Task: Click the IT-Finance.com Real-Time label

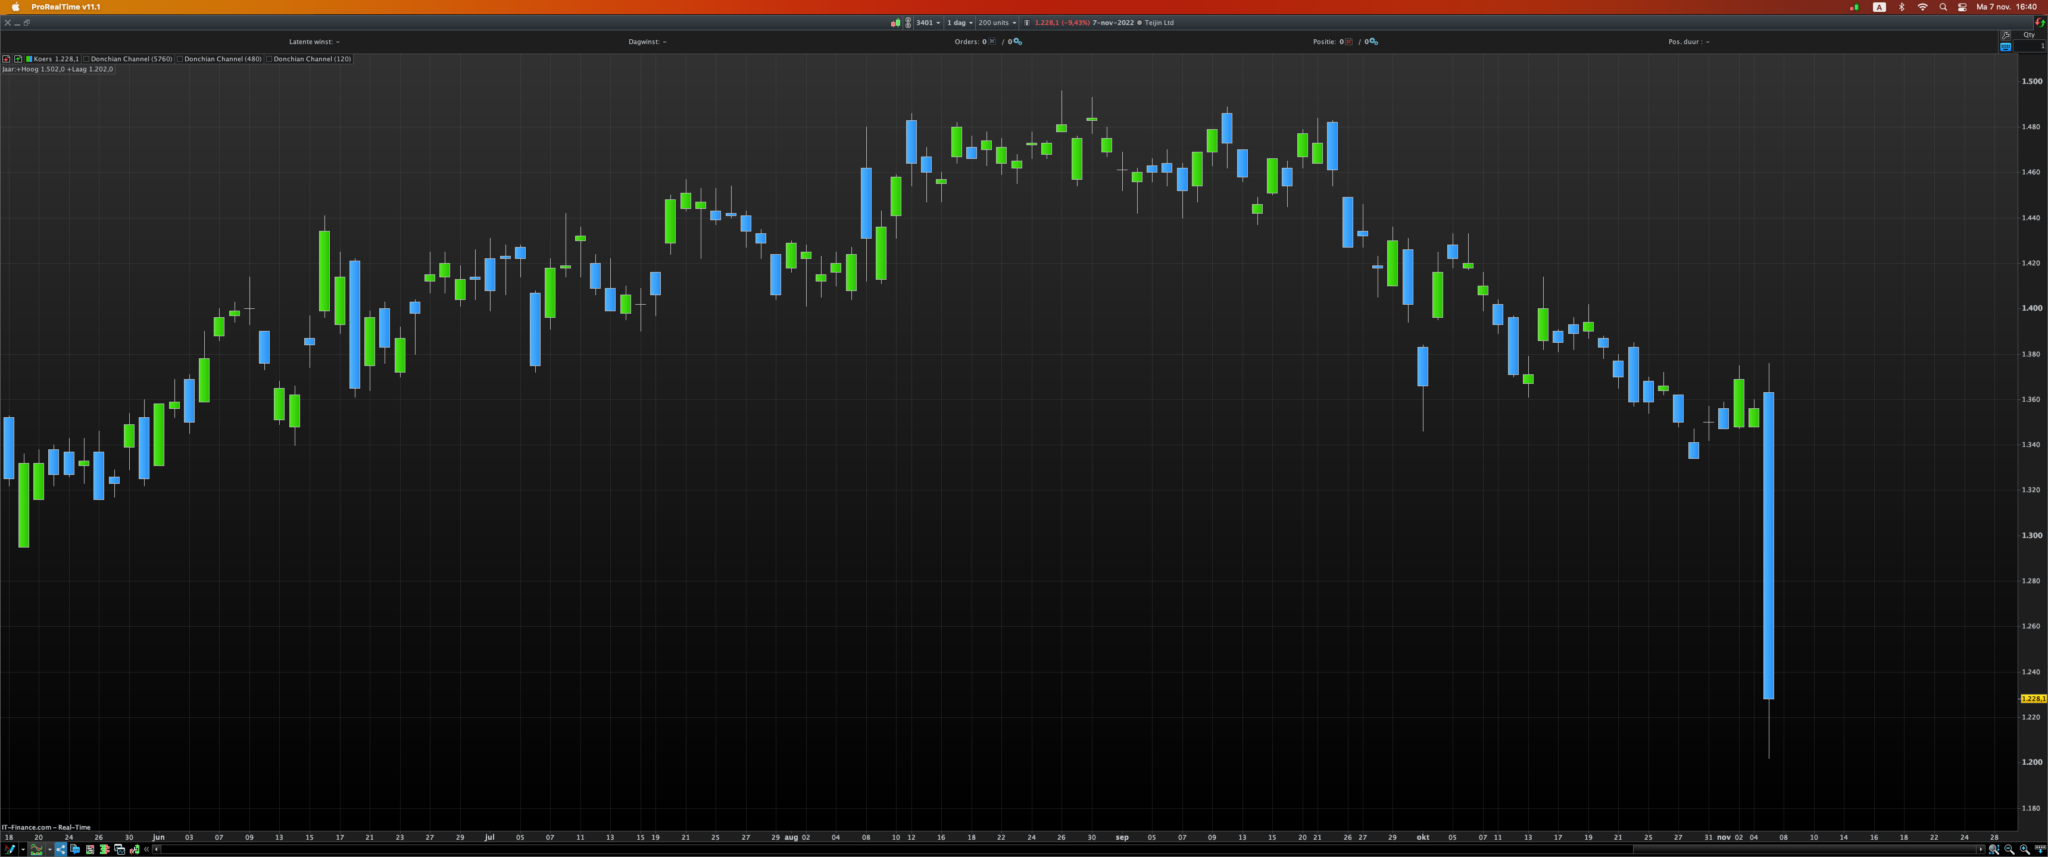Action: click(x=46, y=827)
